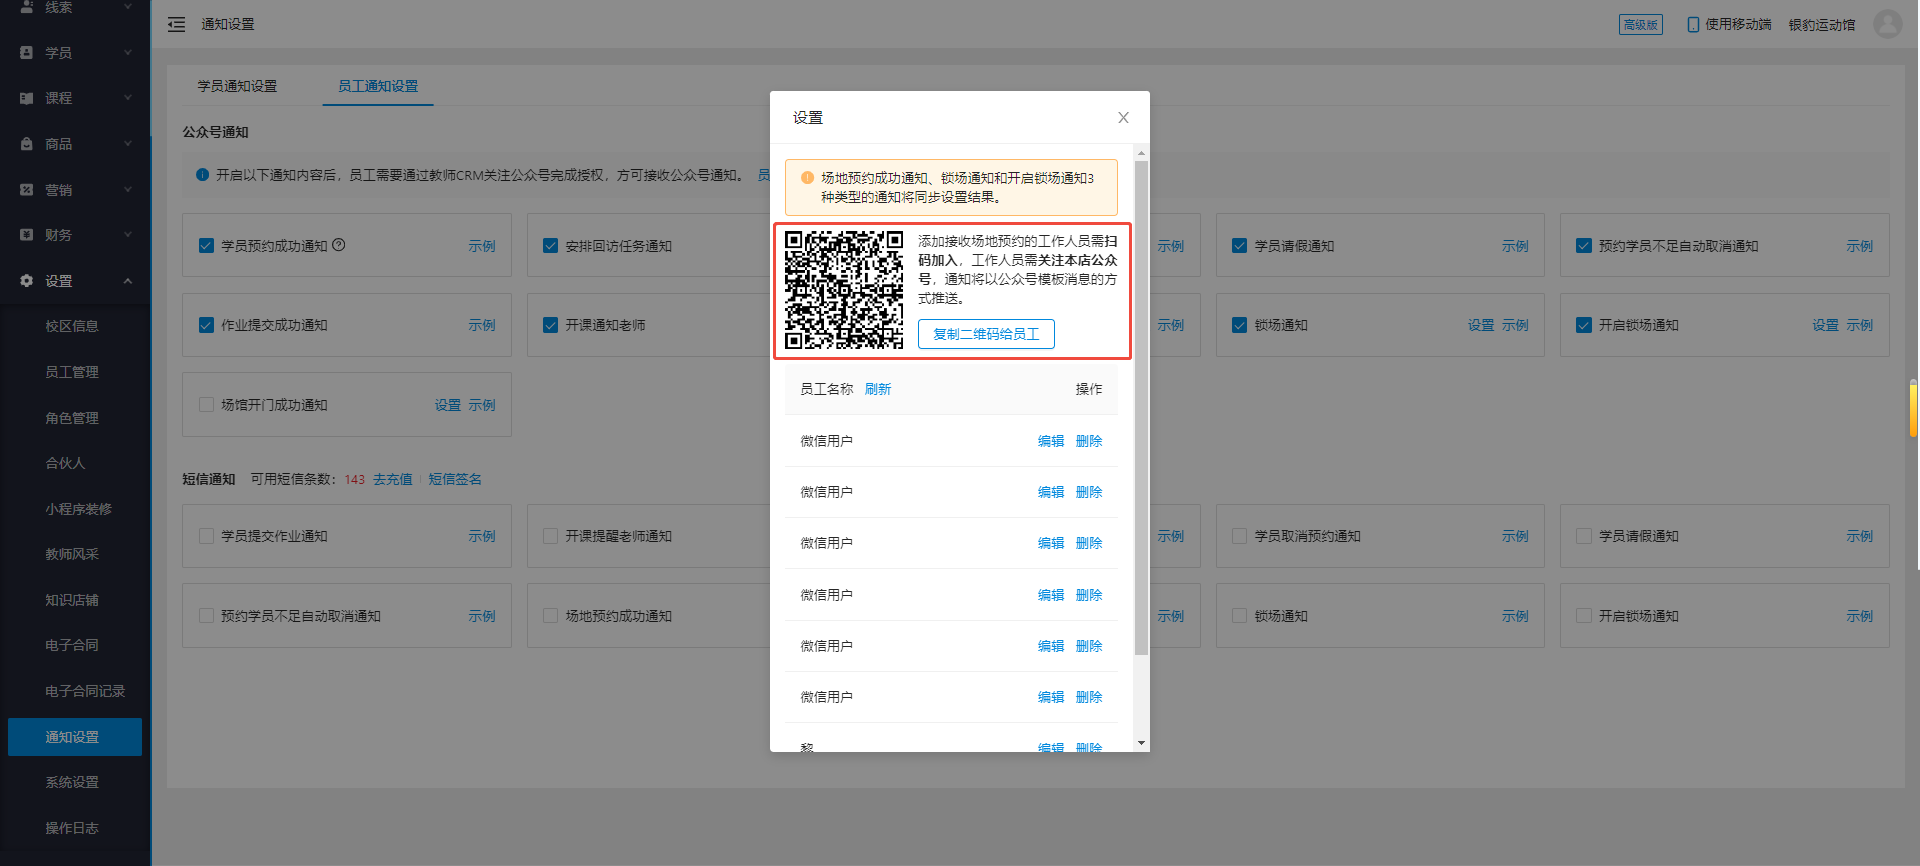Click the user avatar icon
1920x866 pixels.
point(1887,24)
